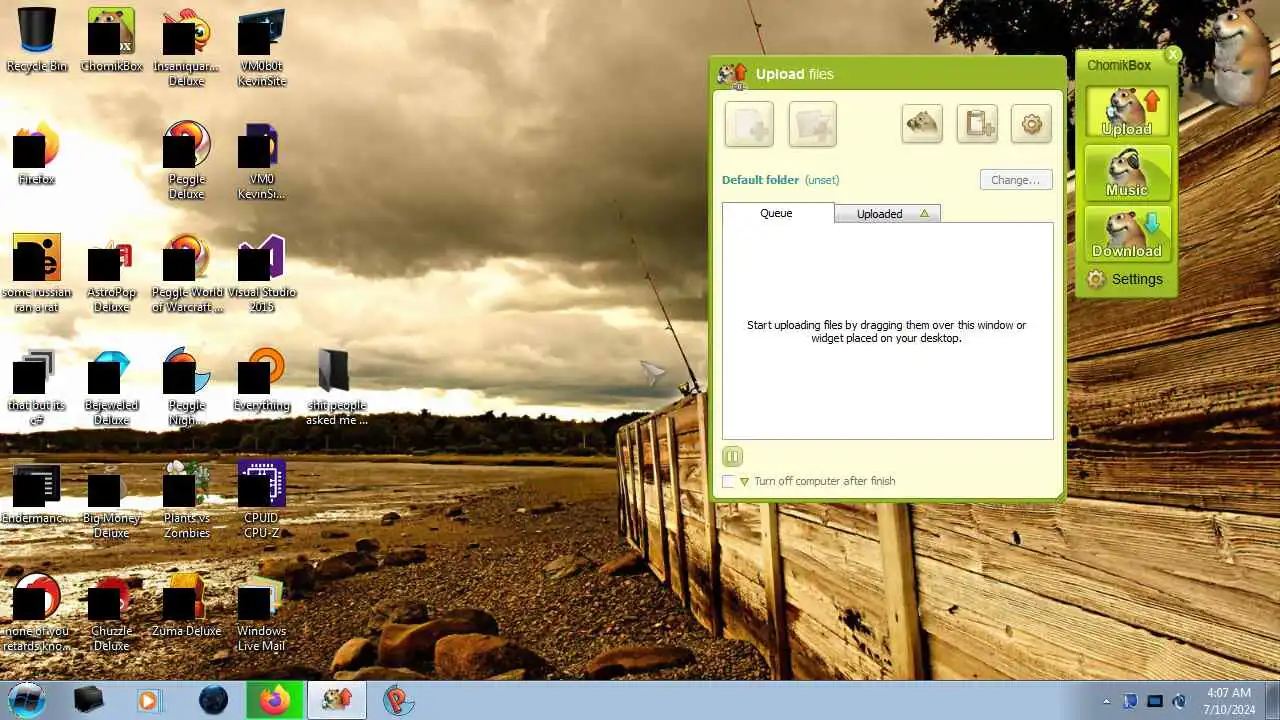Image resolution: width=1280 pixels, height=720 pixels.
Task: Select the Insaniquarium Deluxe desktop icon
Action: tap(186, 47)
